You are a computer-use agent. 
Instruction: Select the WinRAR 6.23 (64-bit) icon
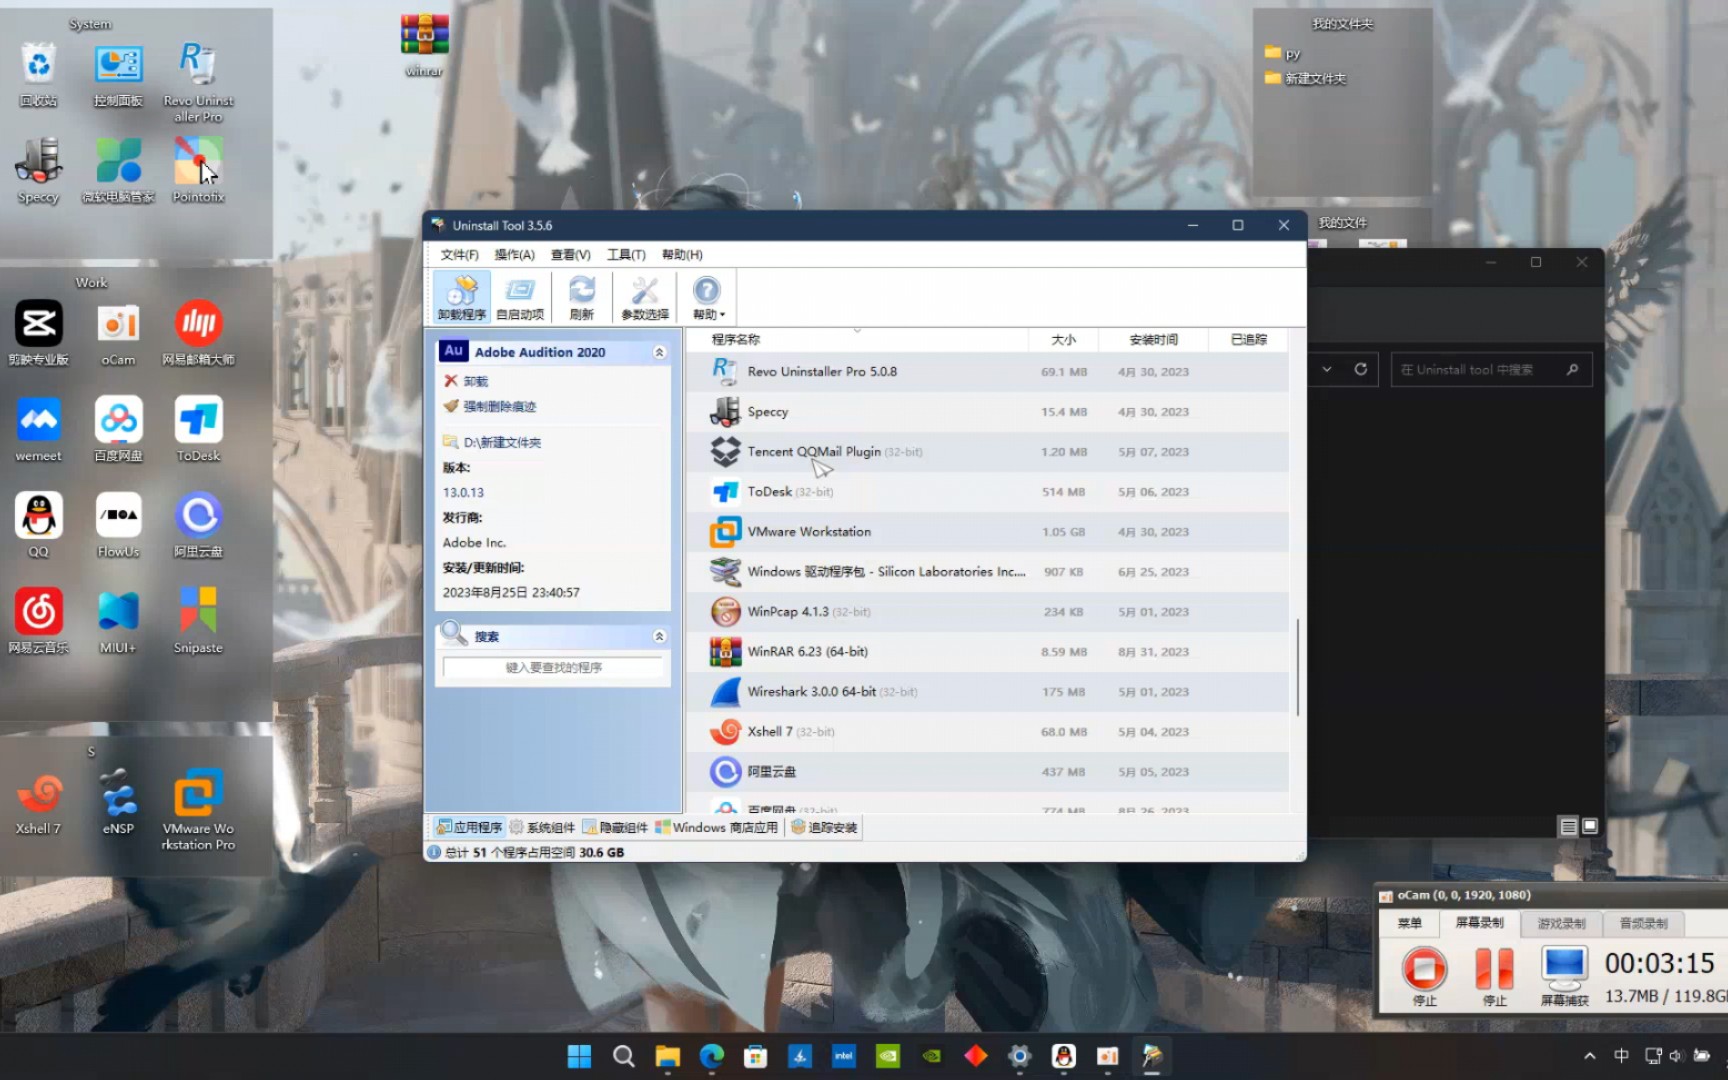(725, 651)
